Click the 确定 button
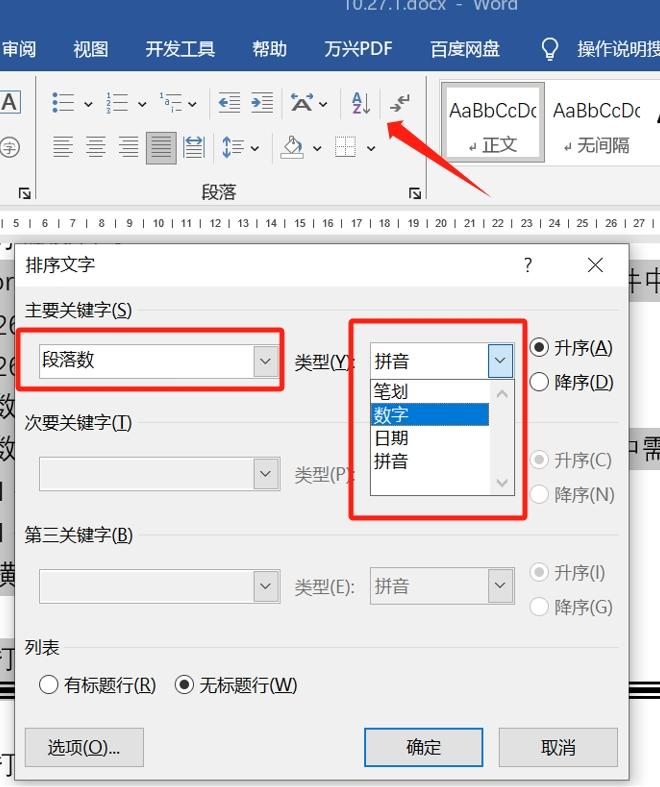The image size is (660, 787). (x=423, y=747)
